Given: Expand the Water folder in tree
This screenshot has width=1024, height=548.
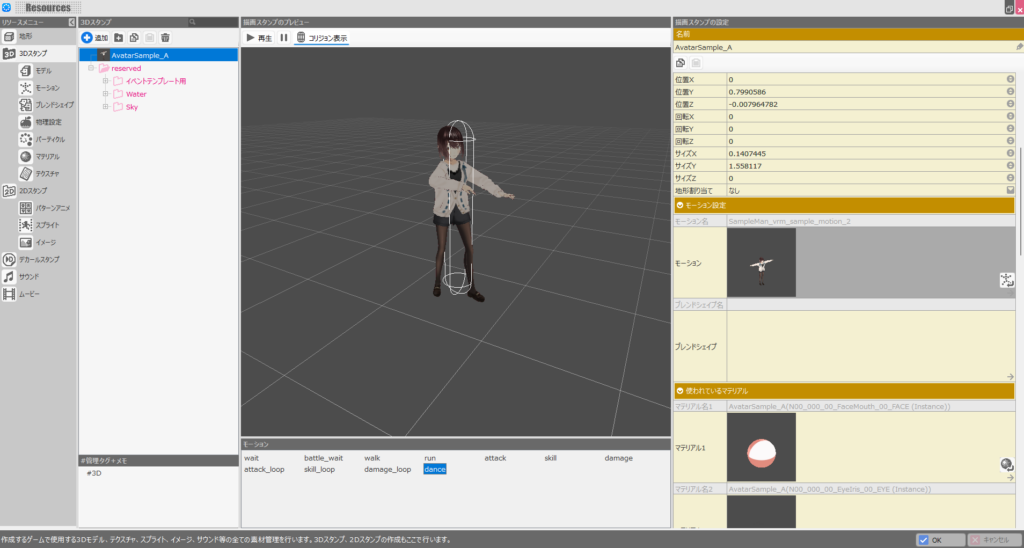Looking at the screenshot, I should point(105,94).
